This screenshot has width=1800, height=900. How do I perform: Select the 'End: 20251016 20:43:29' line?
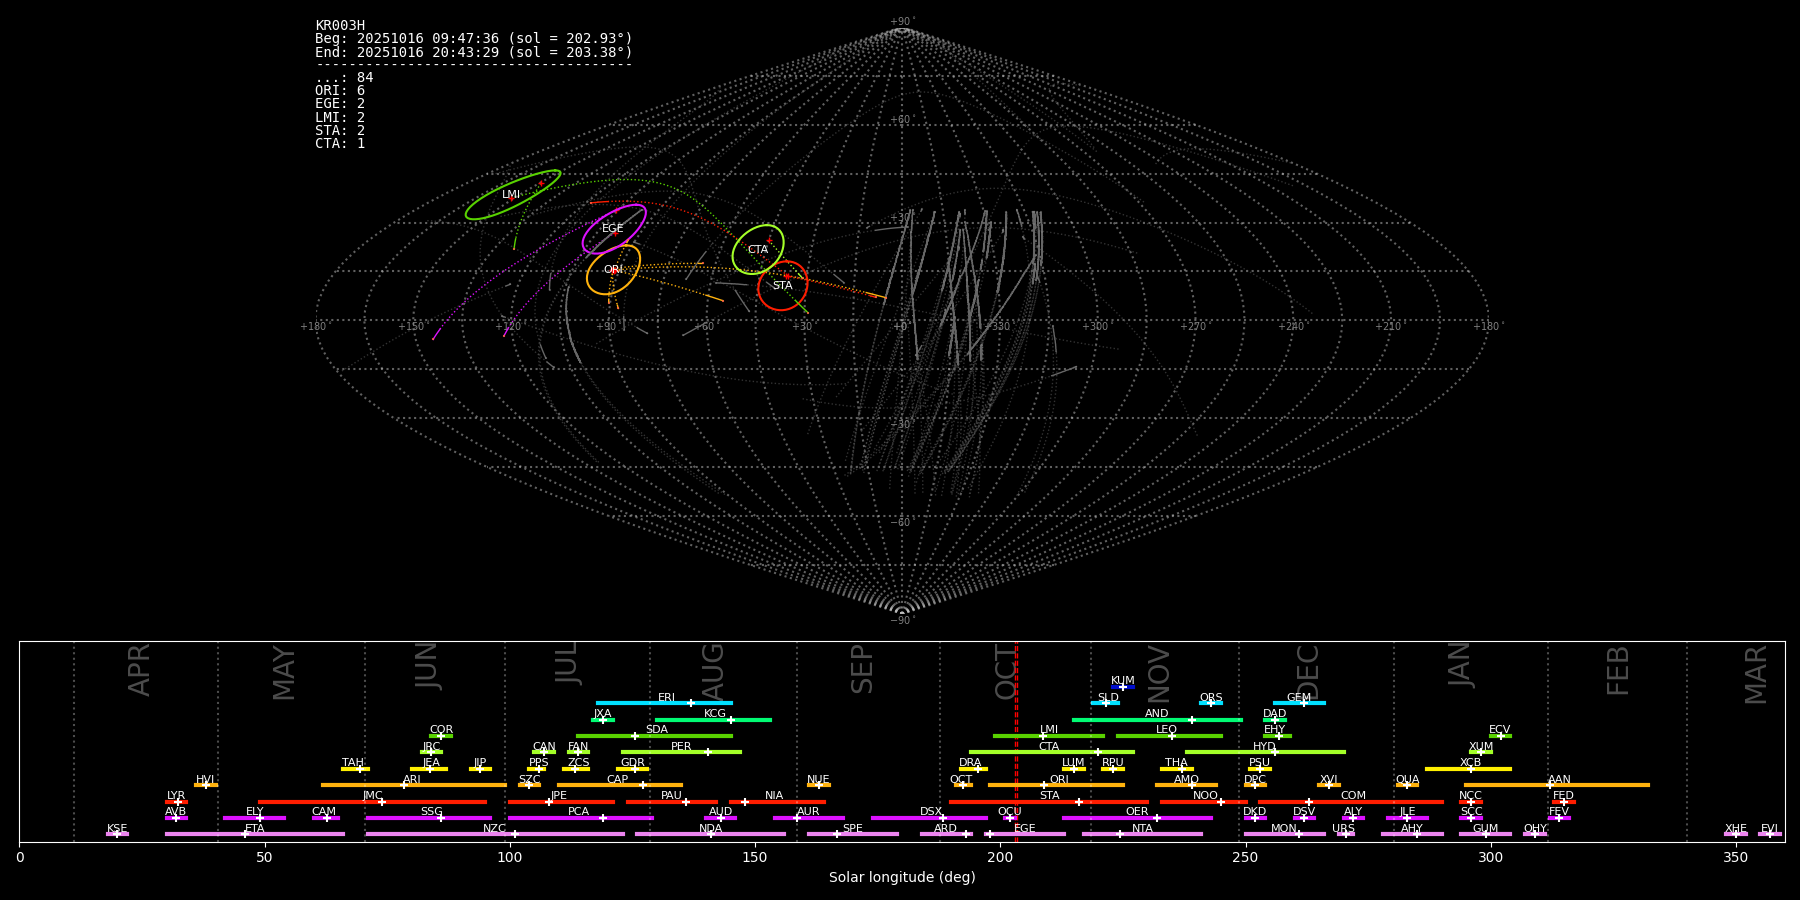[474, 52]
